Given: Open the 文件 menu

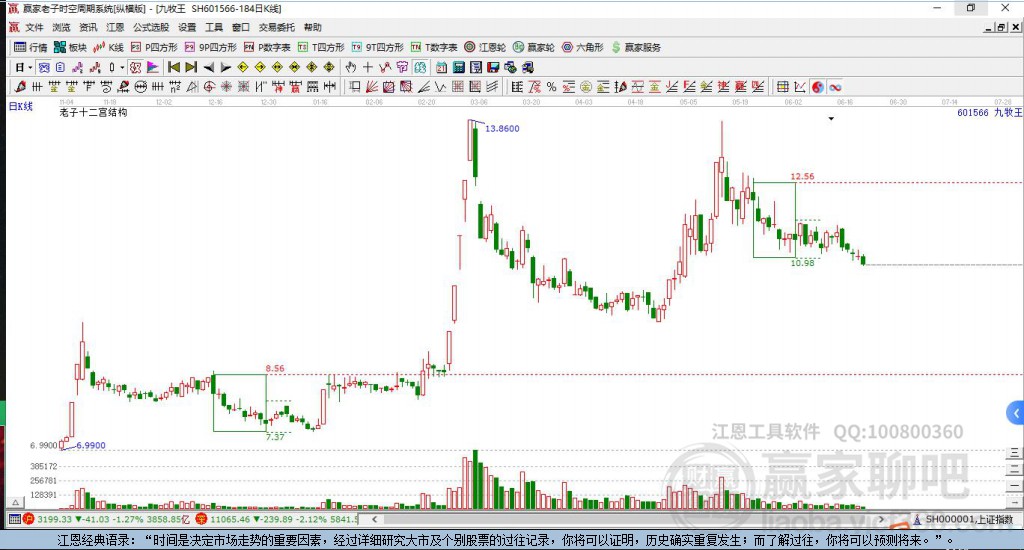Looking at the screenshot, I should [x=34, y=27].
